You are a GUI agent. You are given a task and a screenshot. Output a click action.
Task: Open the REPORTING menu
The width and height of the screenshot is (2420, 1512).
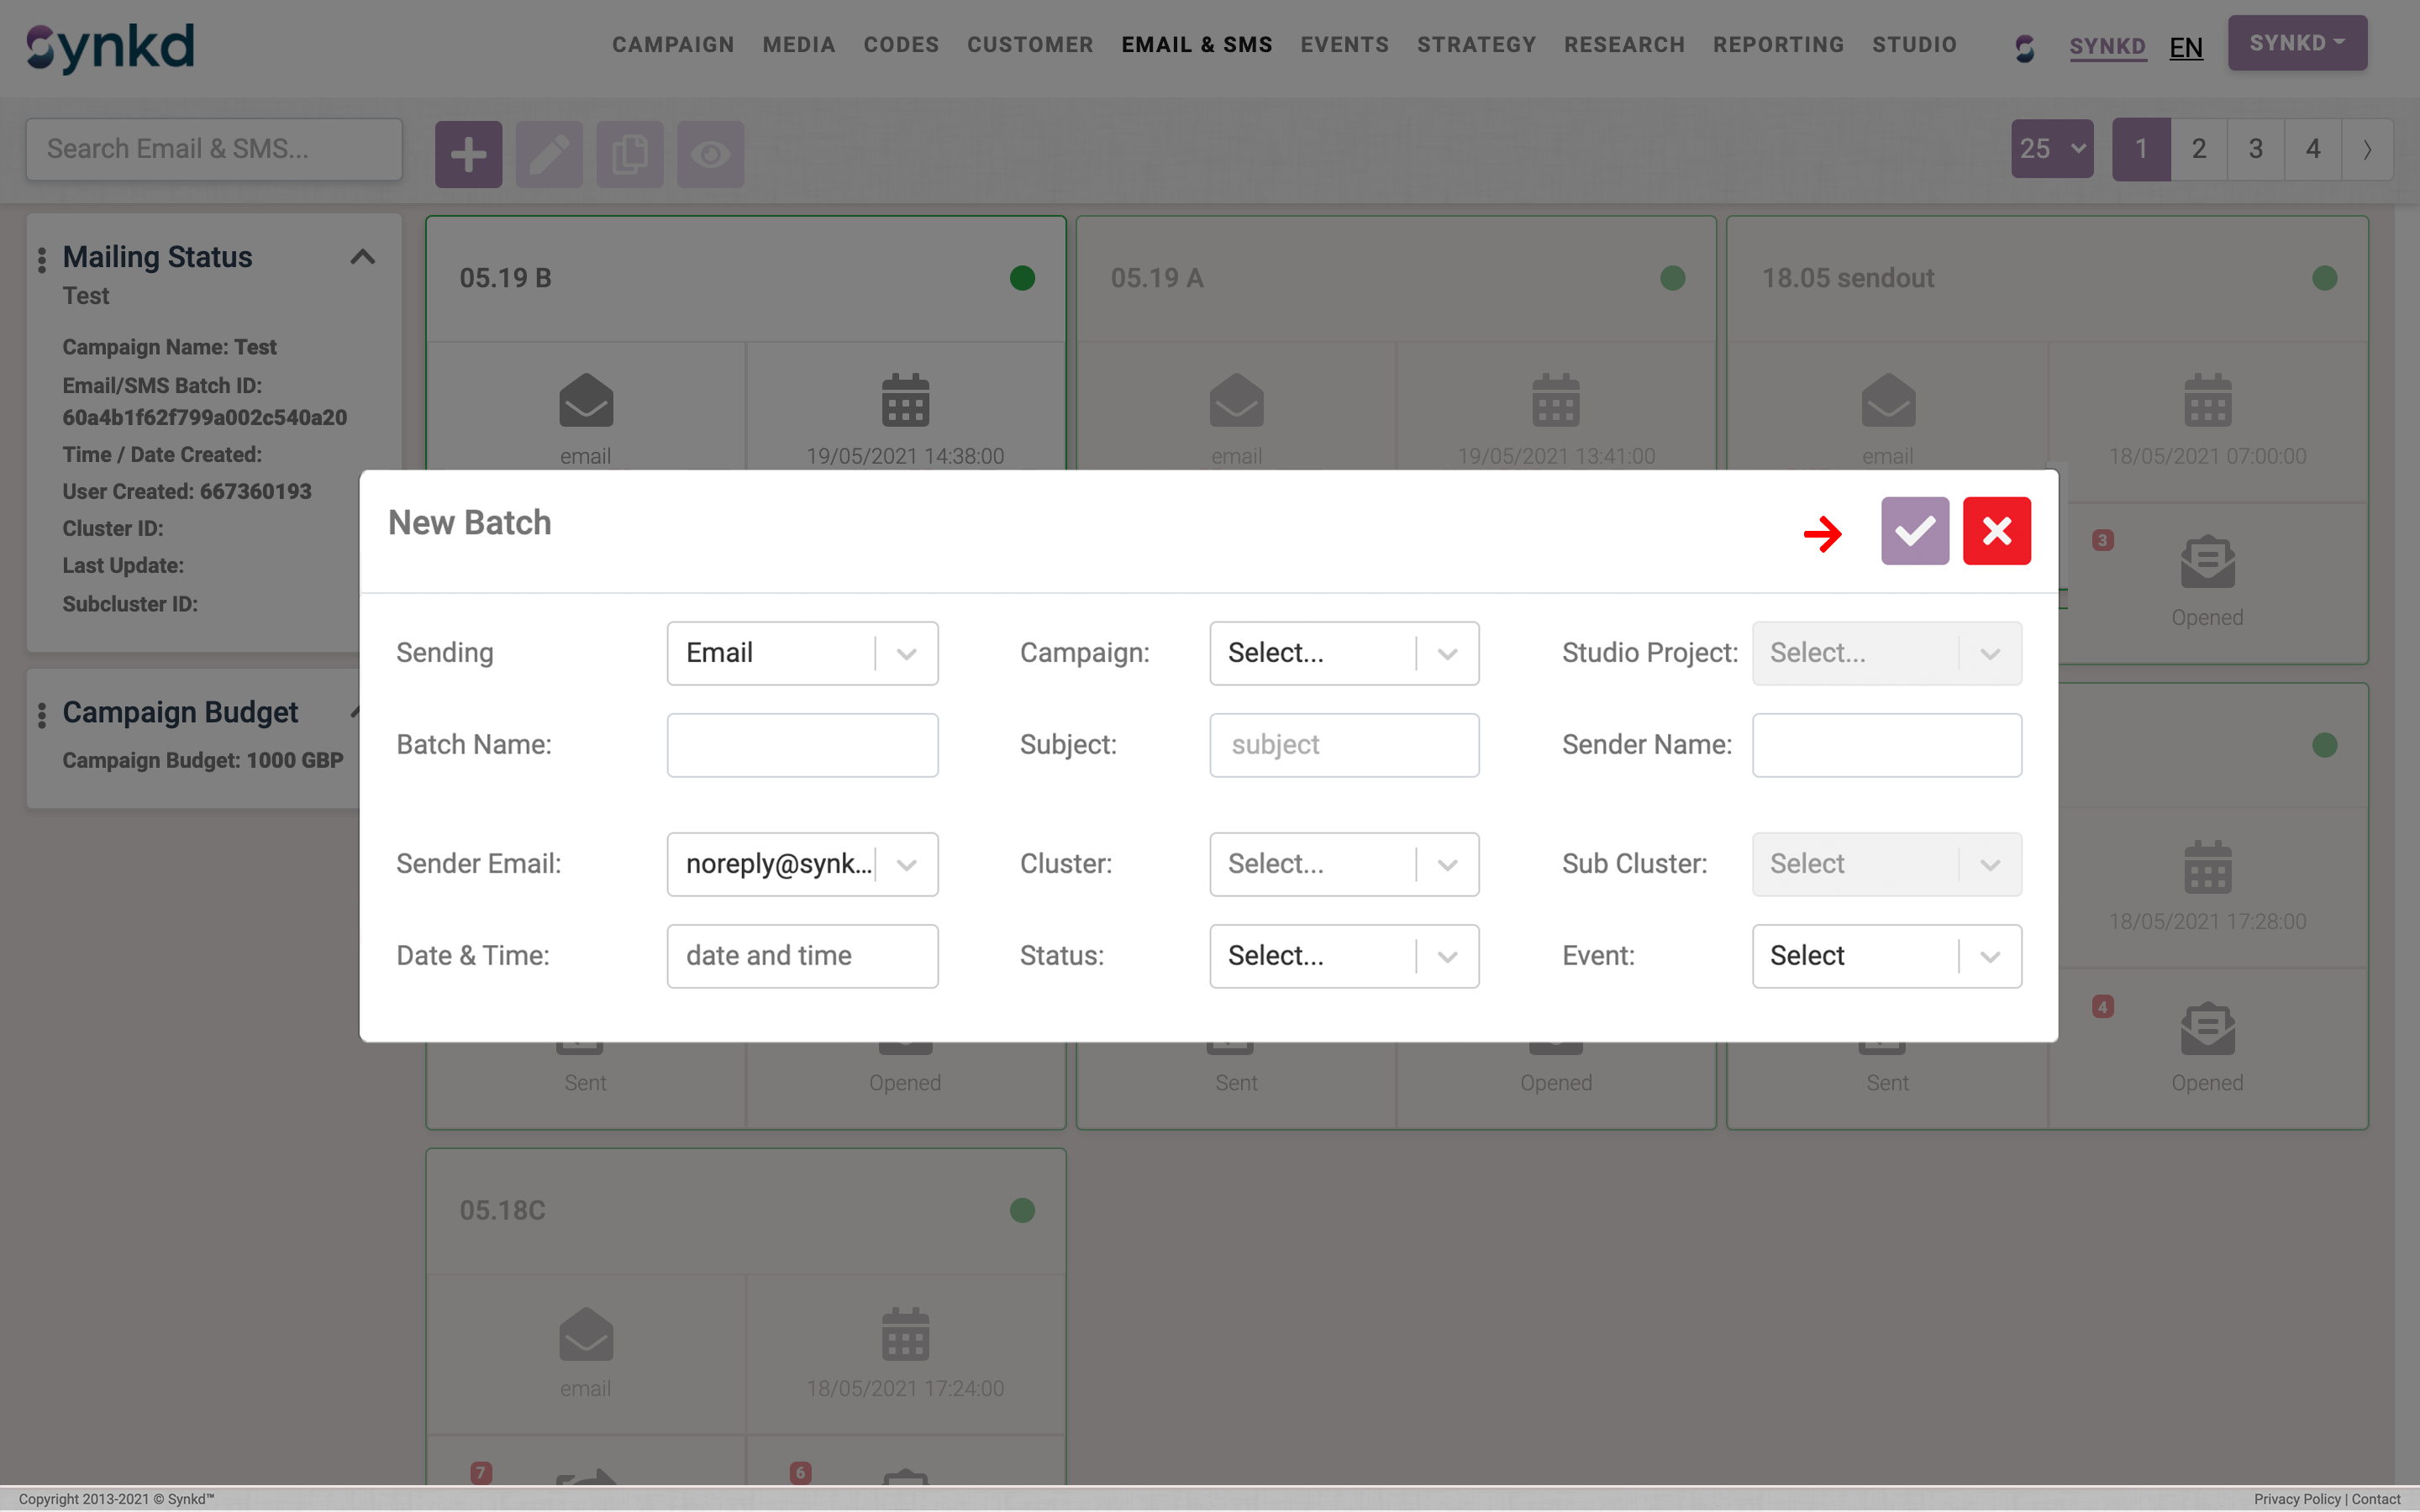(x=1778, y=45)
